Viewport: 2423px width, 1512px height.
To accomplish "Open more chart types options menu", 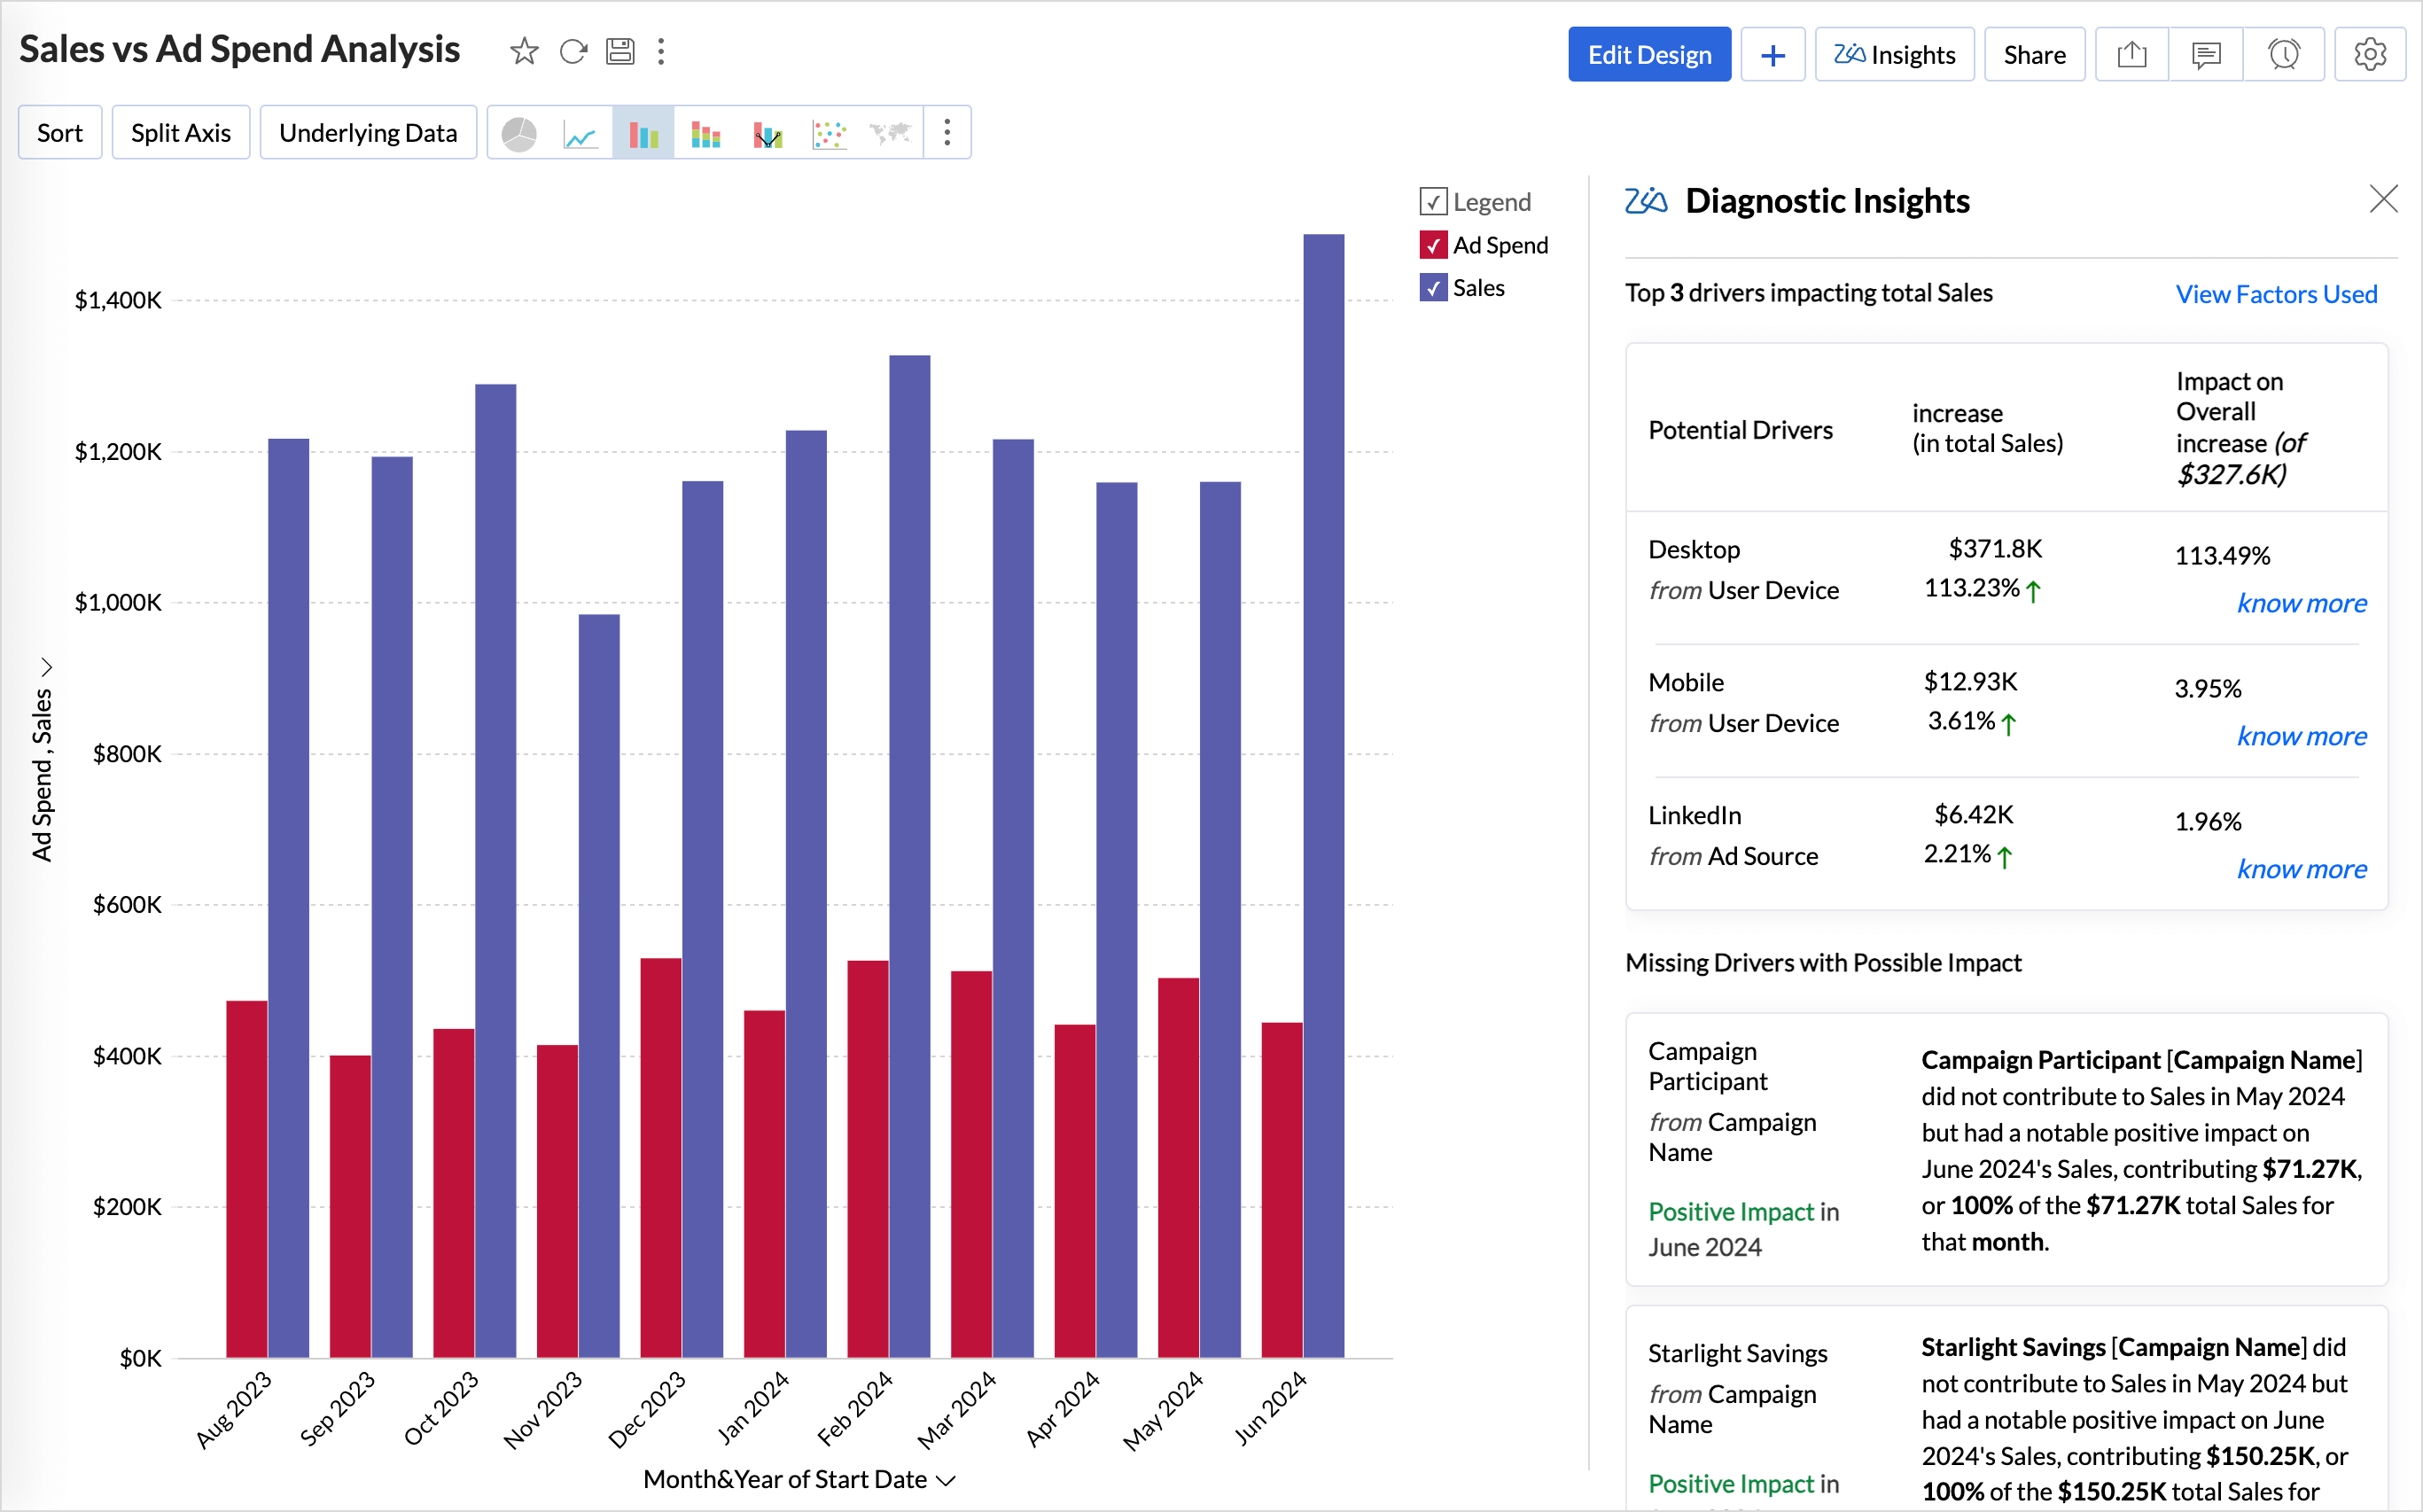I will point(947,133).
